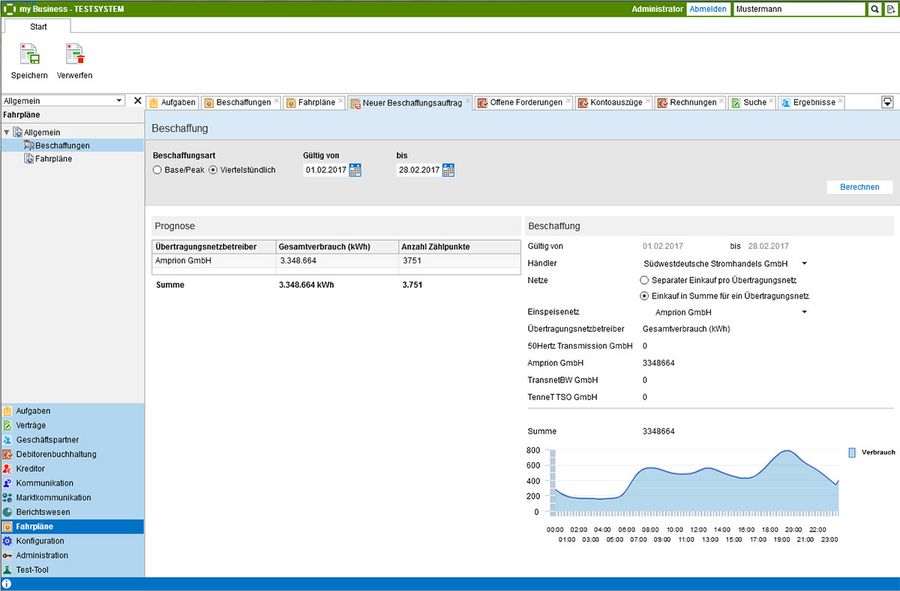
Task: Click the Abmelden logout link
Action: 708,9
